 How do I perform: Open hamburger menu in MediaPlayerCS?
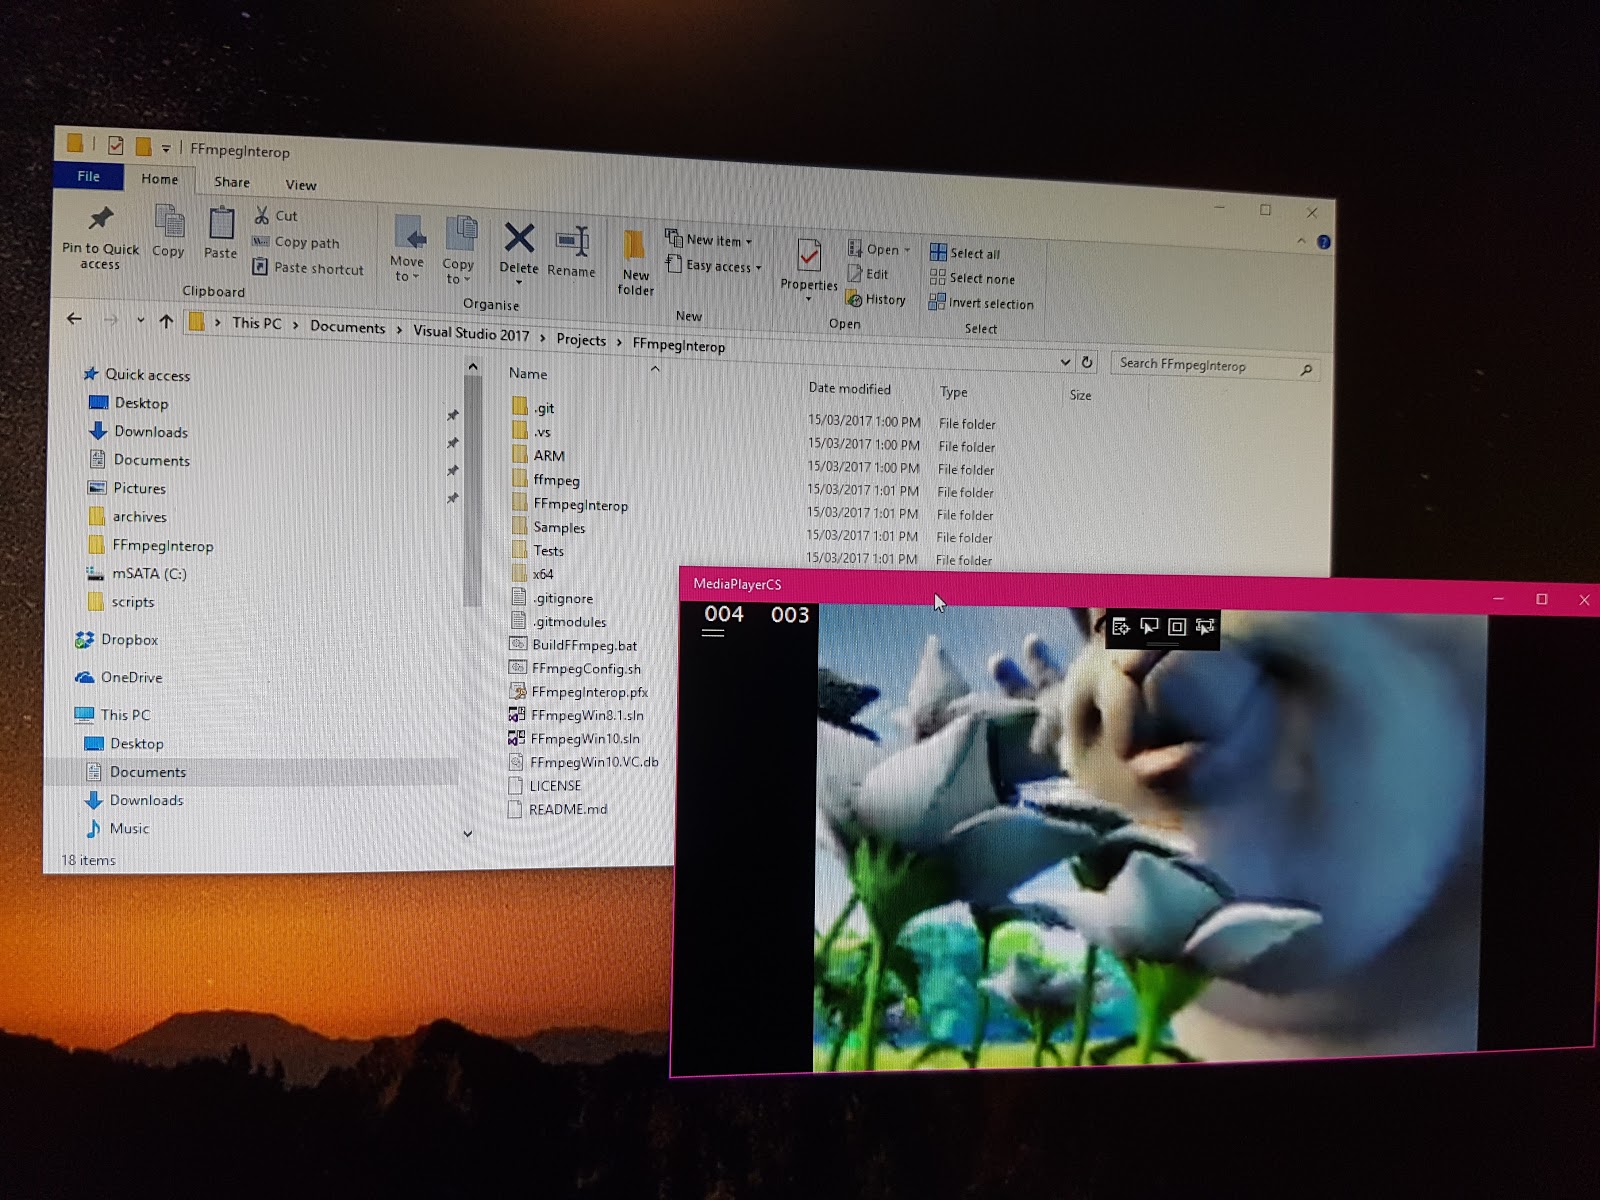[713, 632]
